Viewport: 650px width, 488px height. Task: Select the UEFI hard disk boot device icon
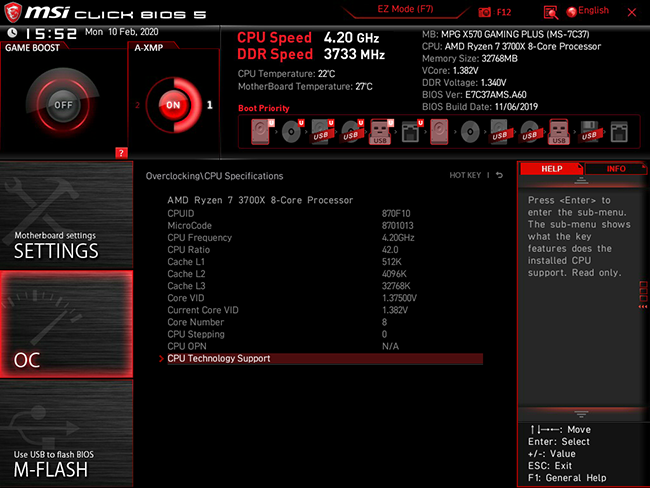coord(262,131)
